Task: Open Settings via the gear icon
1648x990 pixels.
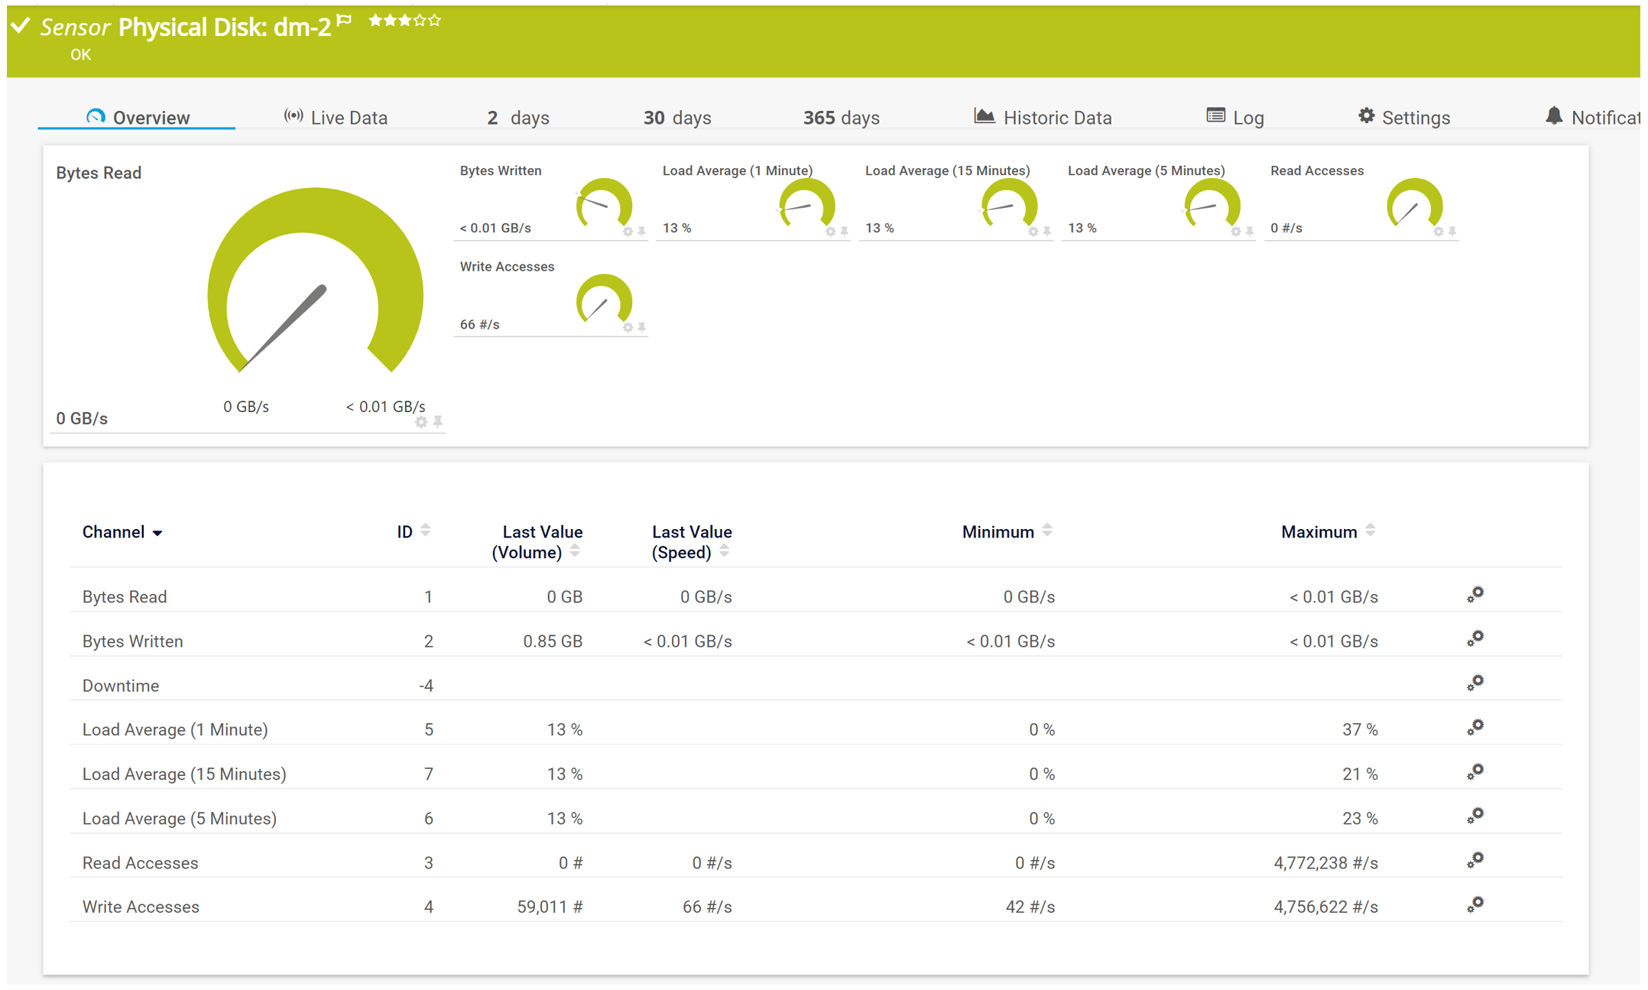Action: pos(1366,116)
